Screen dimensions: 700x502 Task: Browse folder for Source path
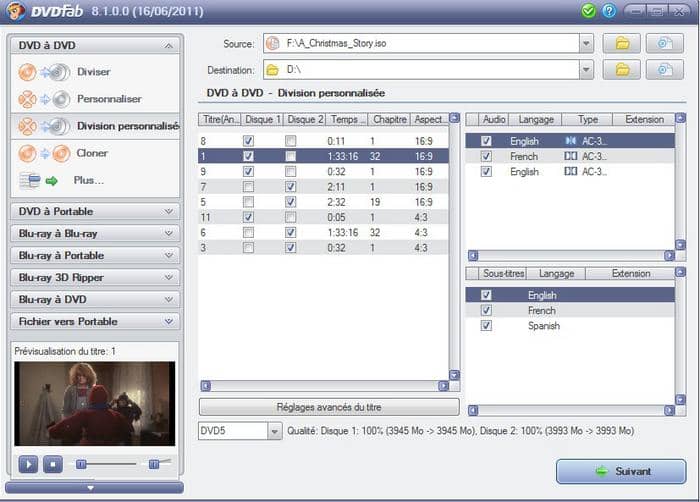click(x=621, y=44)
